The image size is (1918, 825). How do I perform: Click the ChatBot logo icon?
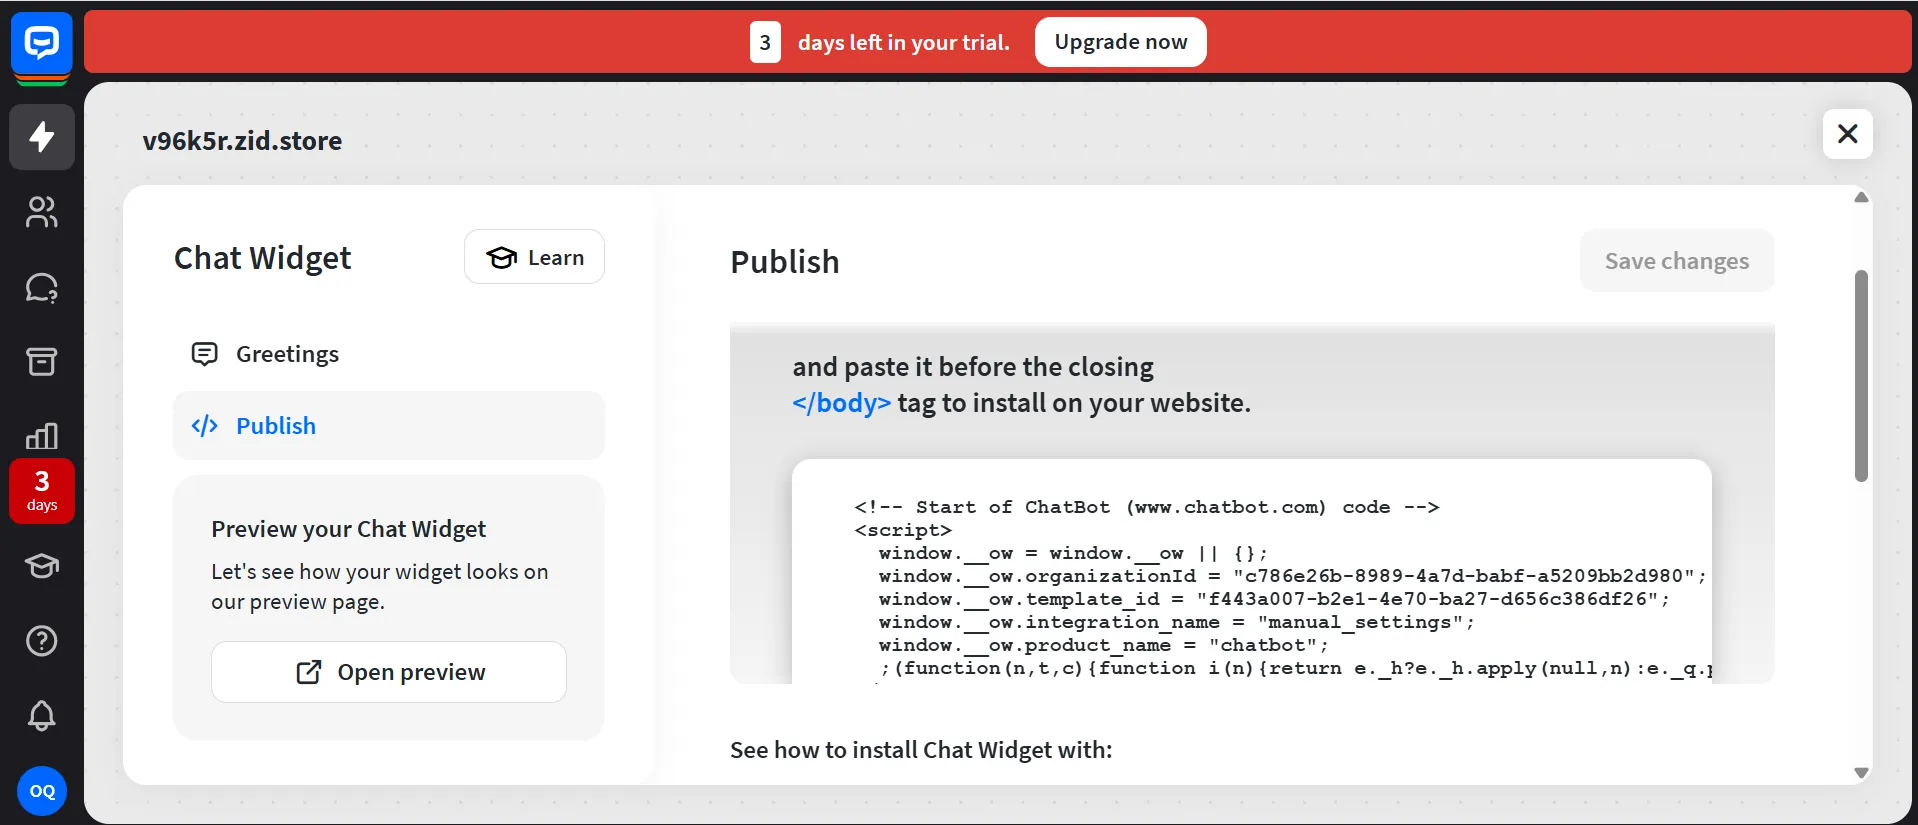pos(42,44)
